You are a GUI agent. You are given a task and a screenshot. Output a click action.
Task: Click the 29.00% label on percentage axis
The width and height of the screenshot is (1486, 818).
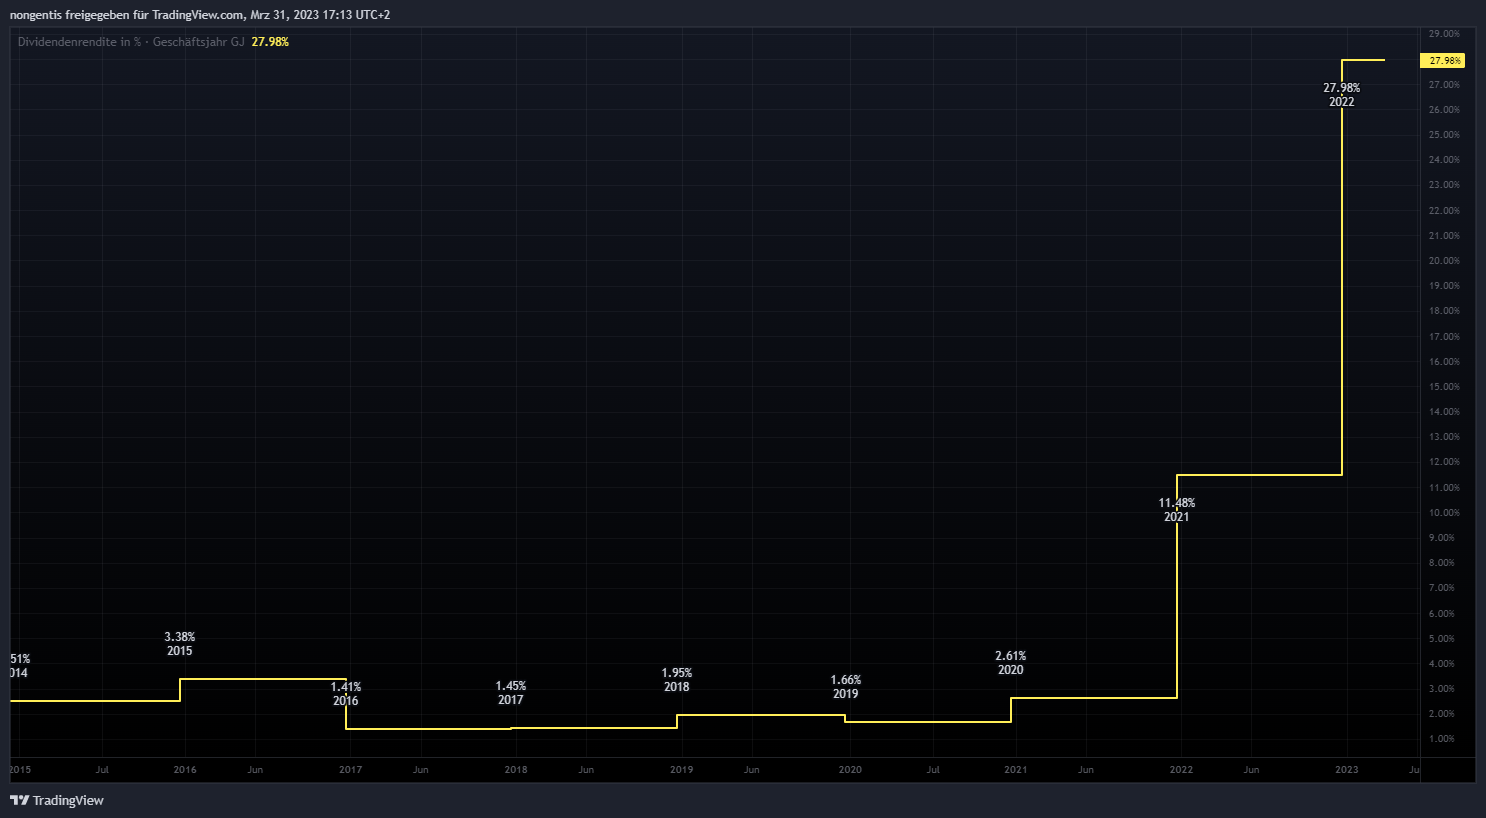click(x=1444, y=34)
